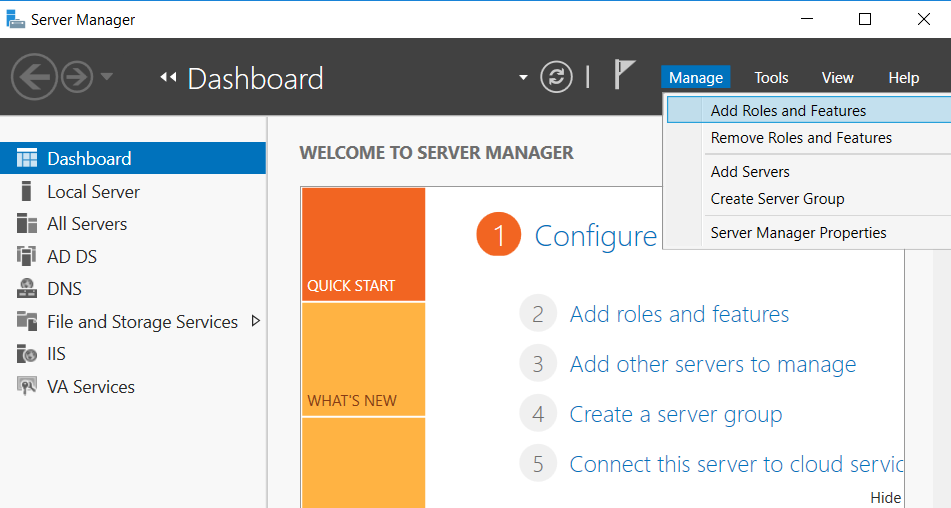Open the navigation history dropdown arrow
The height and width of the screenshot is (508, 951).
click(x=107, y=76)
